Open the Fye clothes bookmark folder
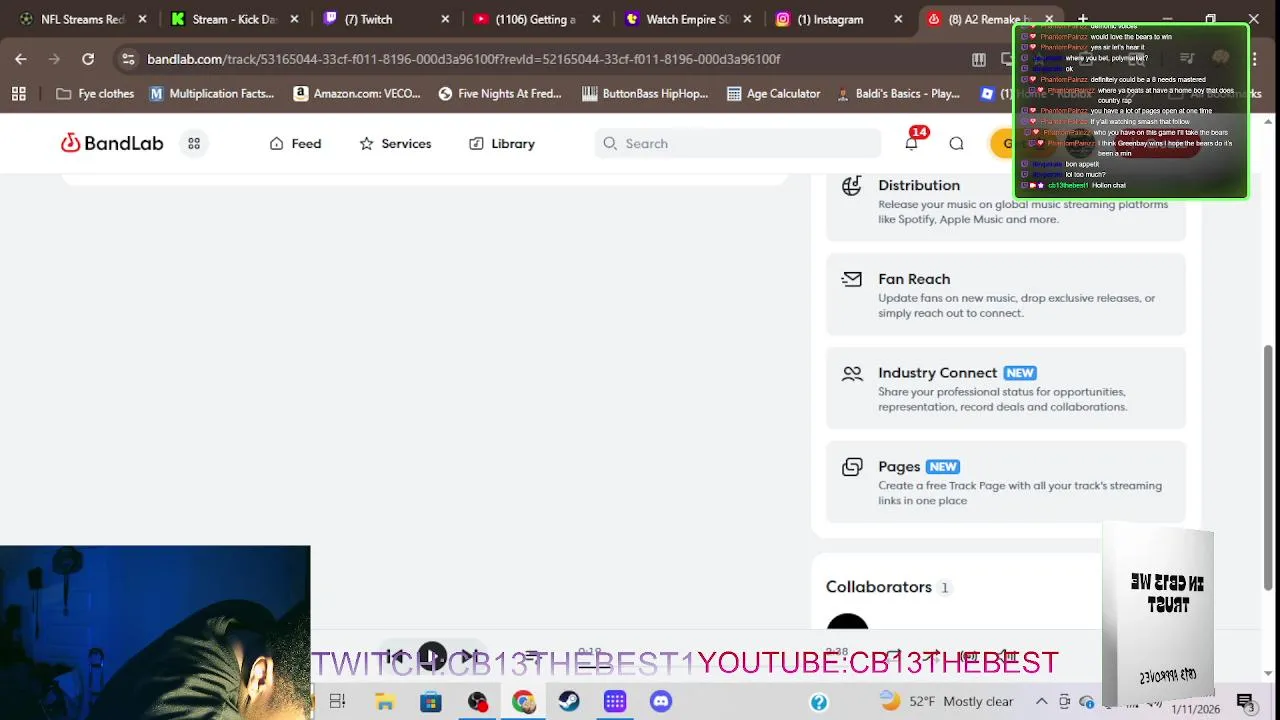1280x720 pixels. [x=95, y=93]
